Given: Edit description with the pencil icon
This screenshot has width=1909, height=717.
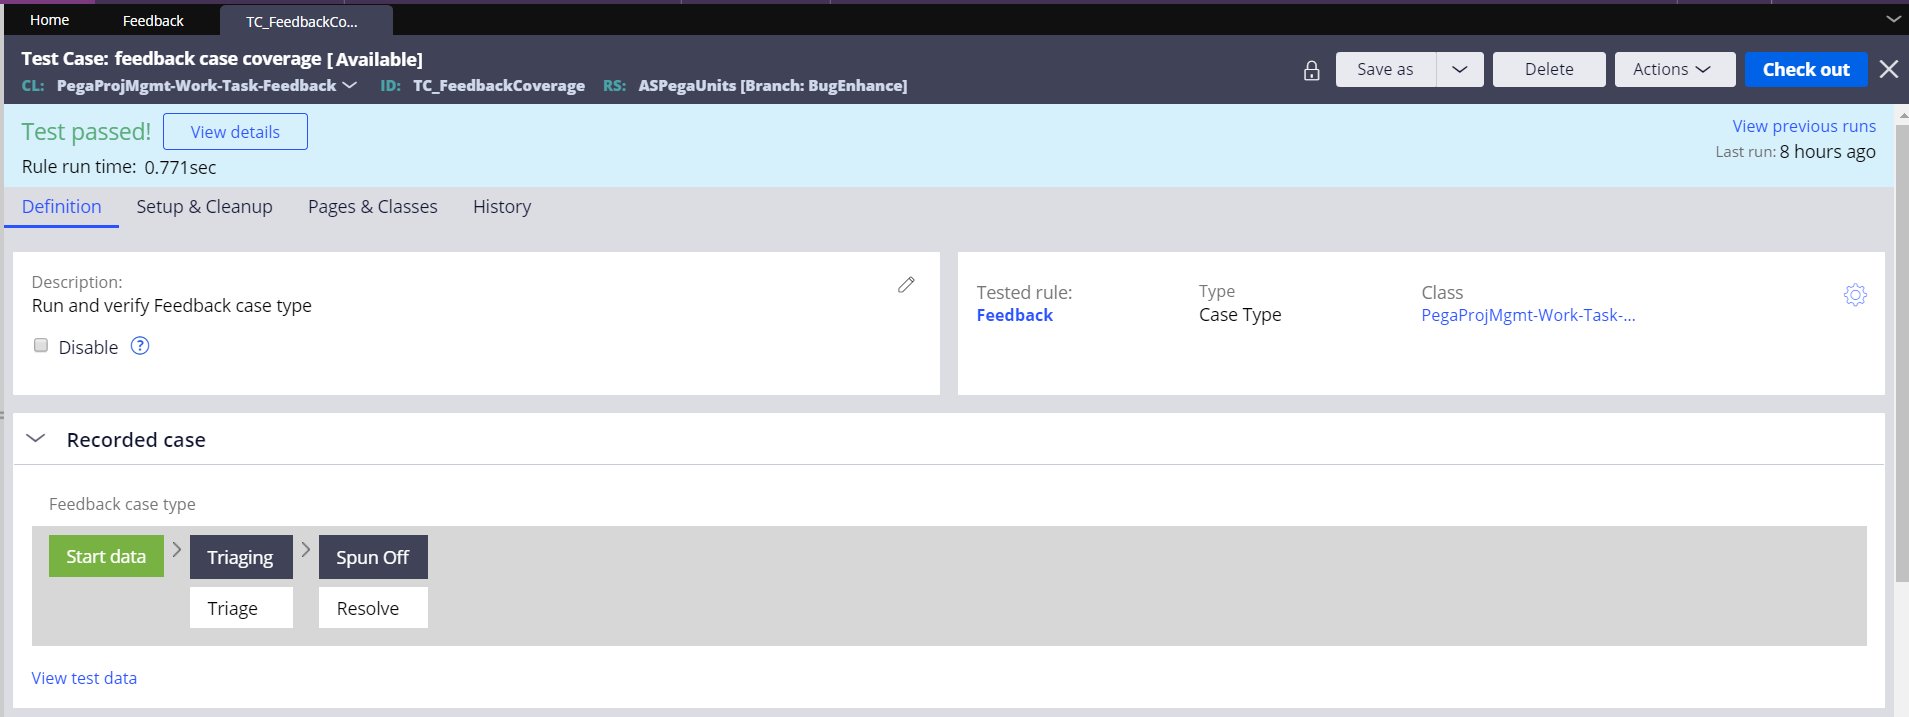Looking at the screenshot, I should coord(906,285).
